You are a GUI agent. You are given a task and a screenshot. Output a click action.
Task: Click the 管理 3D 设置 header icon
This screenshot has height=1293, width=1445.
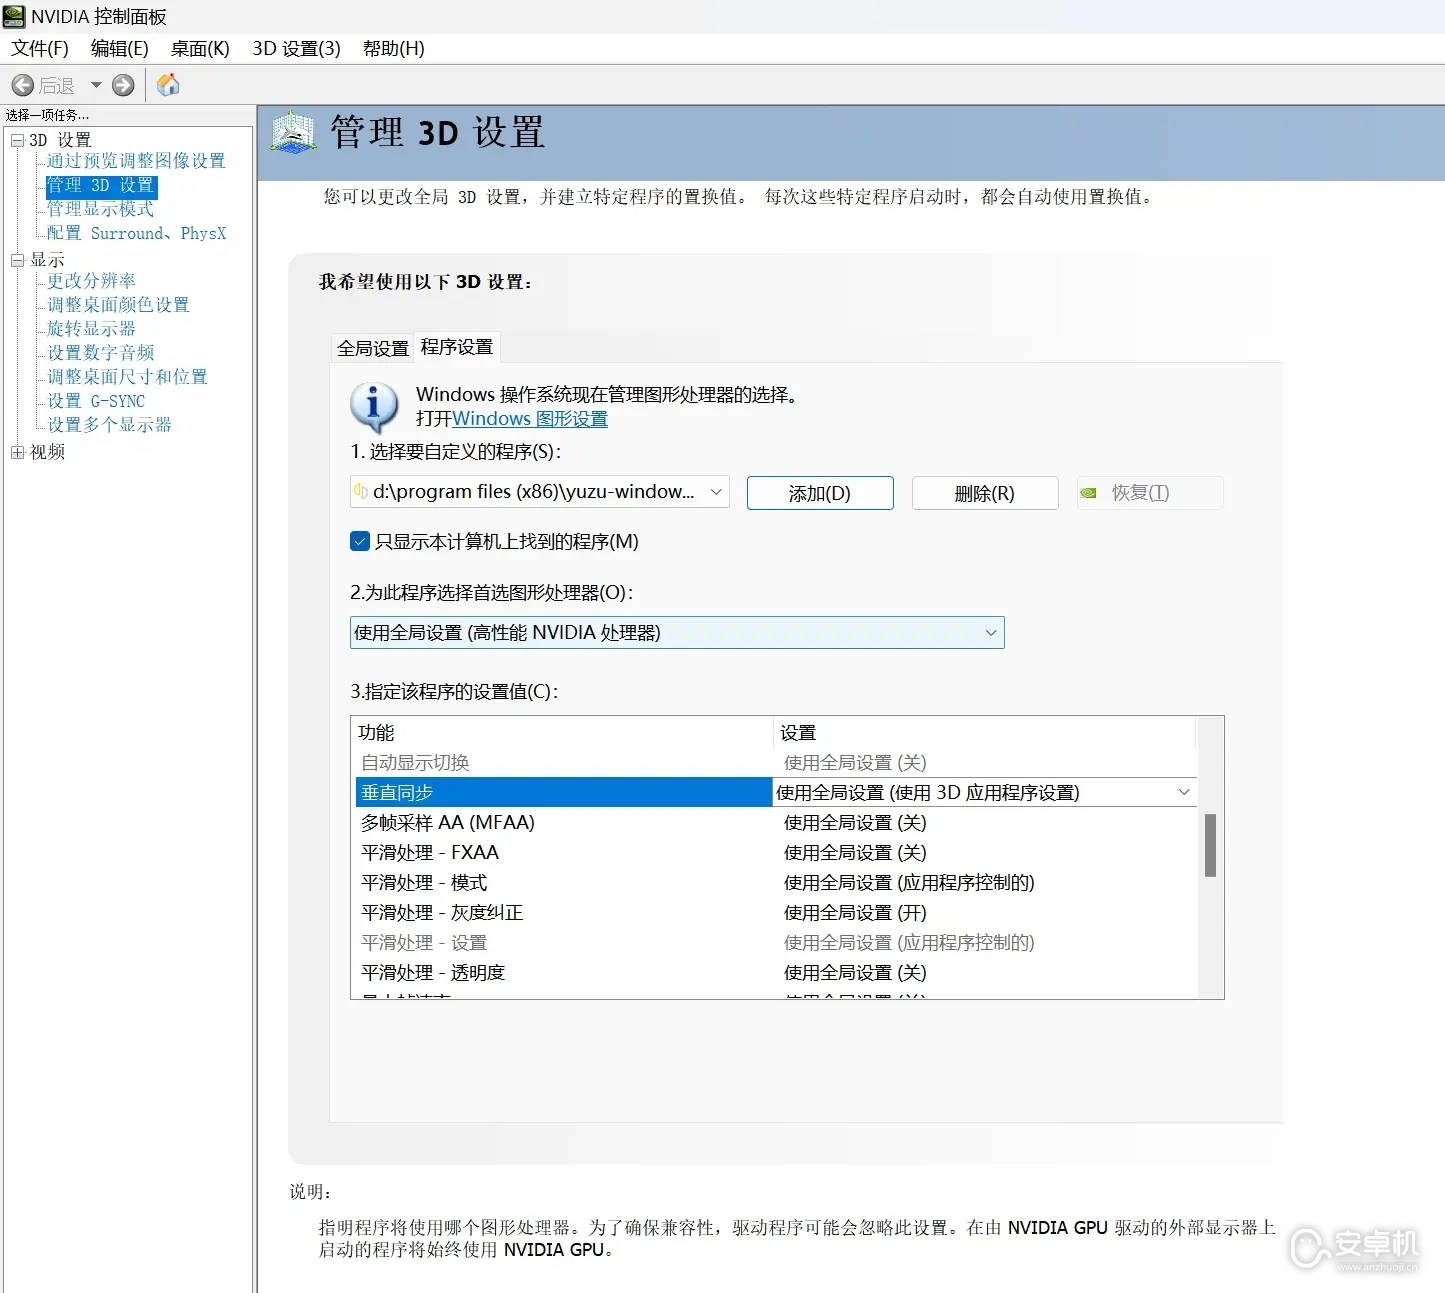(294, 132)
